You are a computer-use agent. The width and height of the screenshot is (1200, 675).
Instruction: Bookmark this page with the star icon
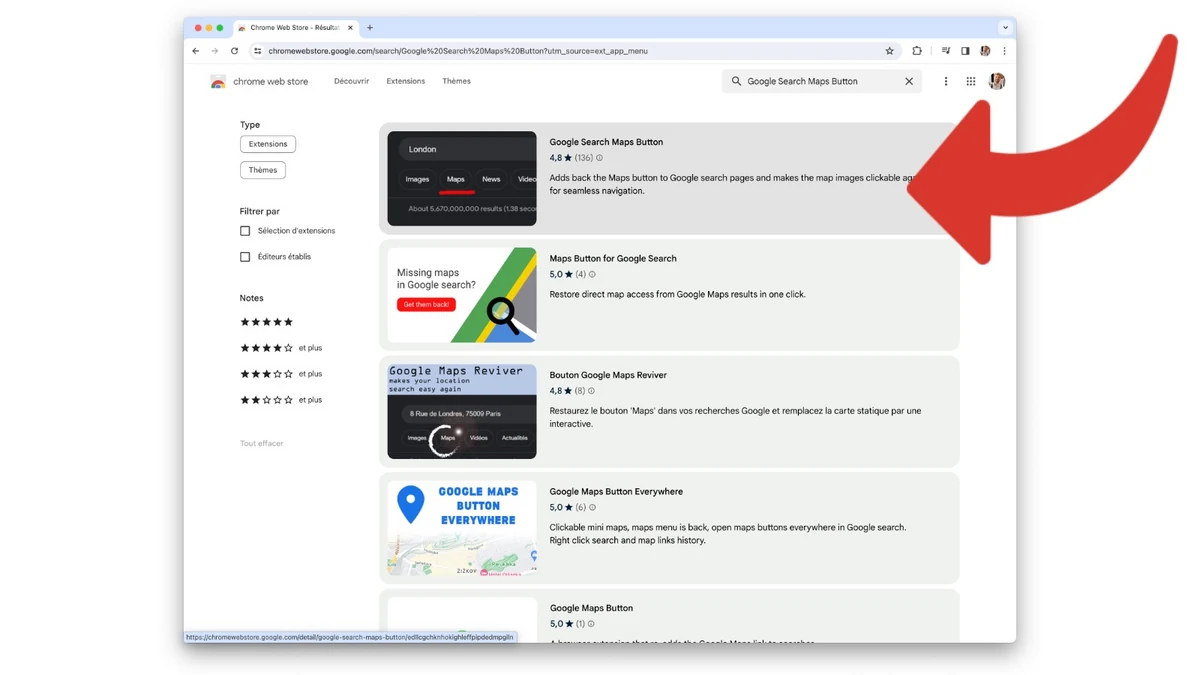[889, 51]
